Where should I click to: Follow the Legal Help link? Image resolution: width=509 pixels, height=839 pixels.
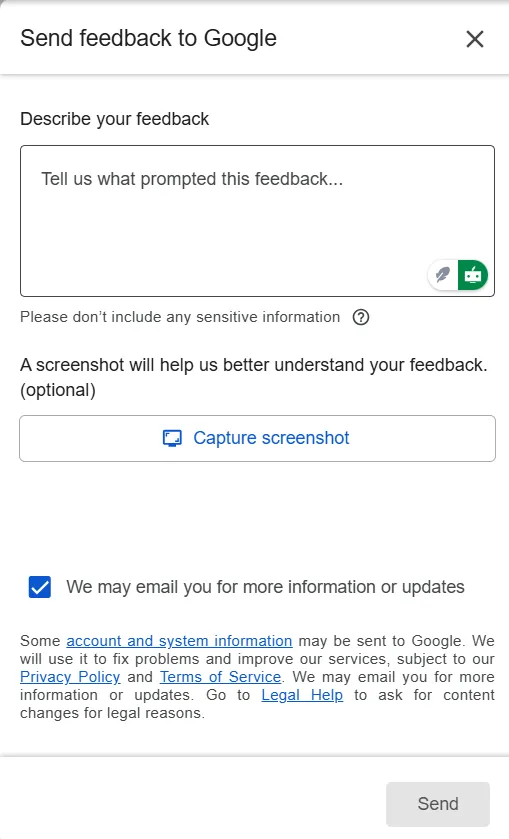tap(302, 695)
